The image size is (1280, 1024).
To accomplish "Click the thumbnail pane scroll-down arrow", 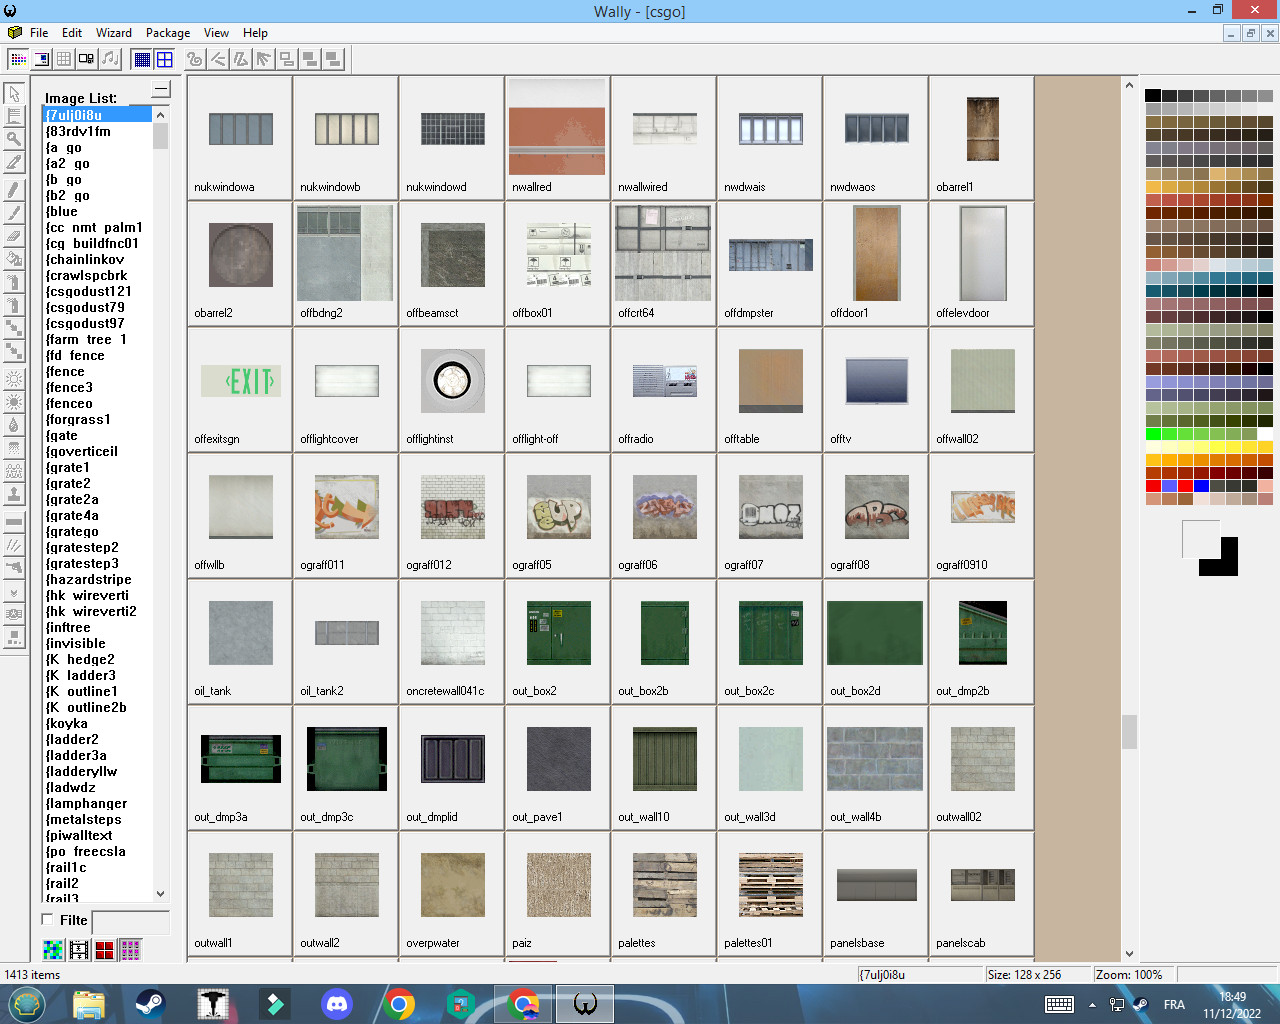I will pos(1129,953).
